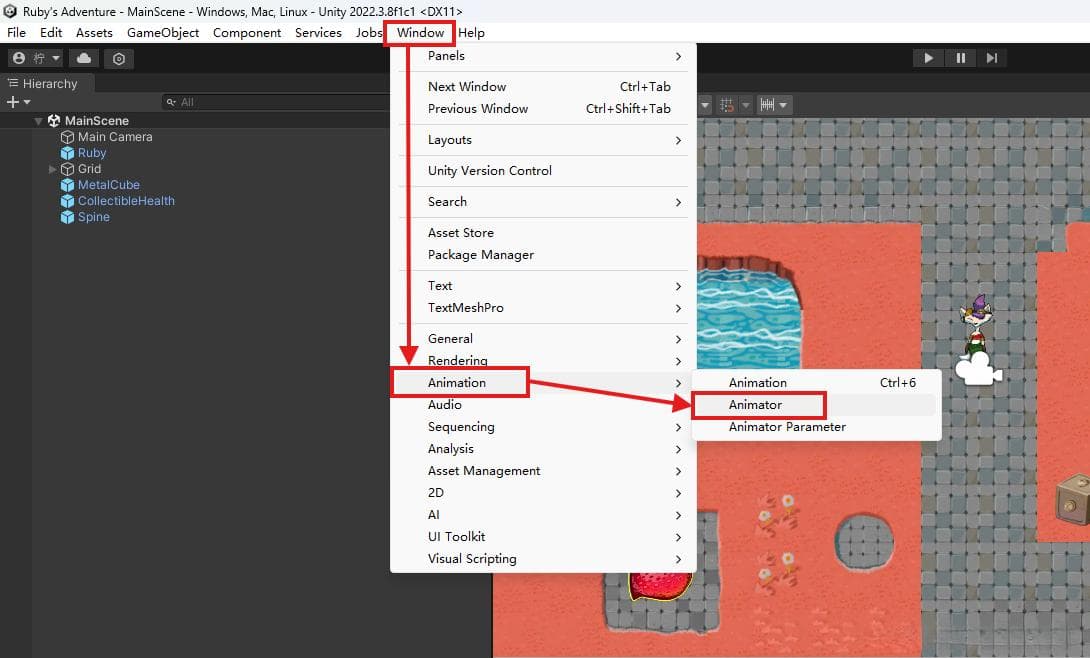Select the Ruby character in Scene view
The height and width of the screenshot is (658, 1090).
976,327
